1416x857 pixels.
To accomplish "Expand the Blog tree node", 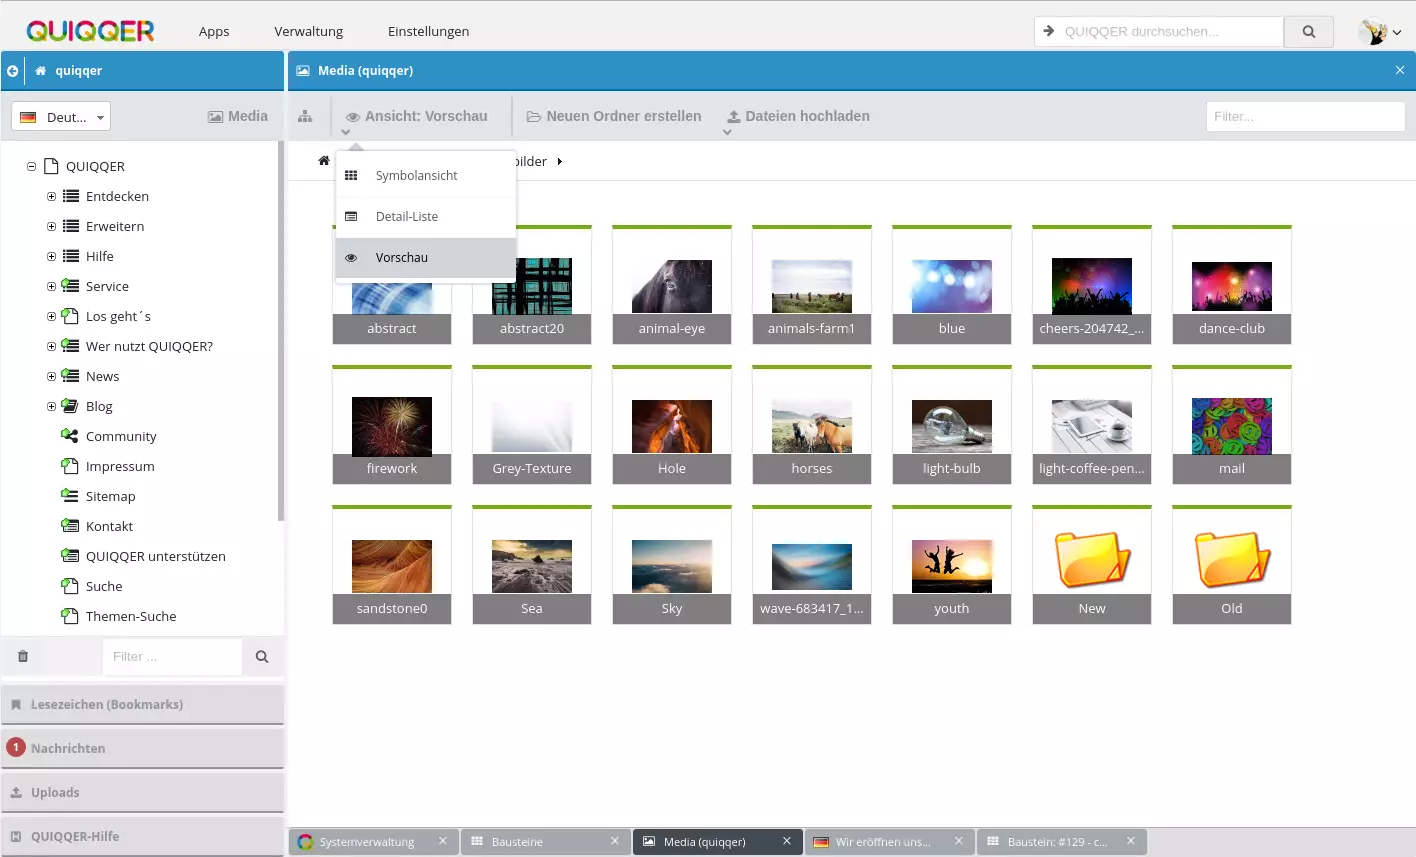I will [x=51, y=407].
